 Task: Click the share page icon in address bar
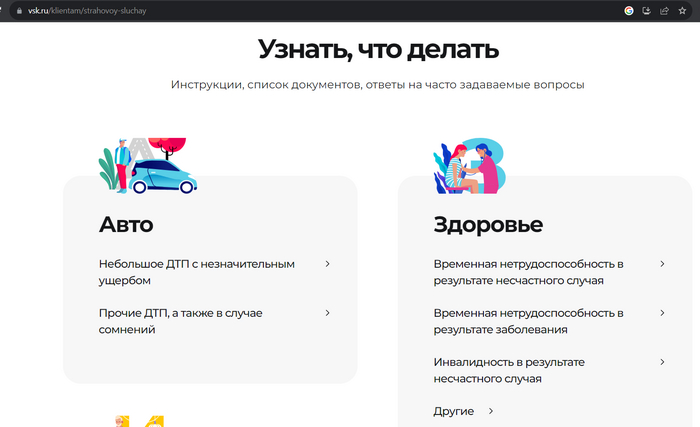click(664, 11)
